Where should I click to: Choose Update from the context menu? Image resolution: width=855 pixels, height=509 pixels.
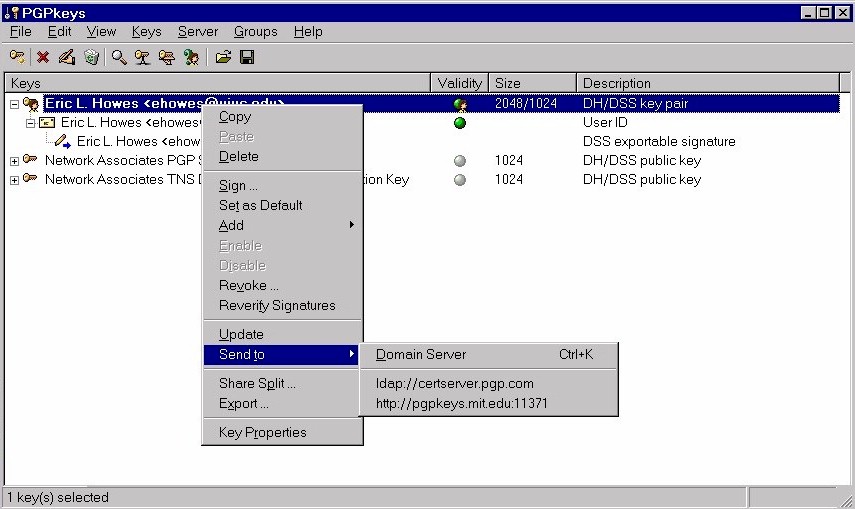(x=282, y=334)
